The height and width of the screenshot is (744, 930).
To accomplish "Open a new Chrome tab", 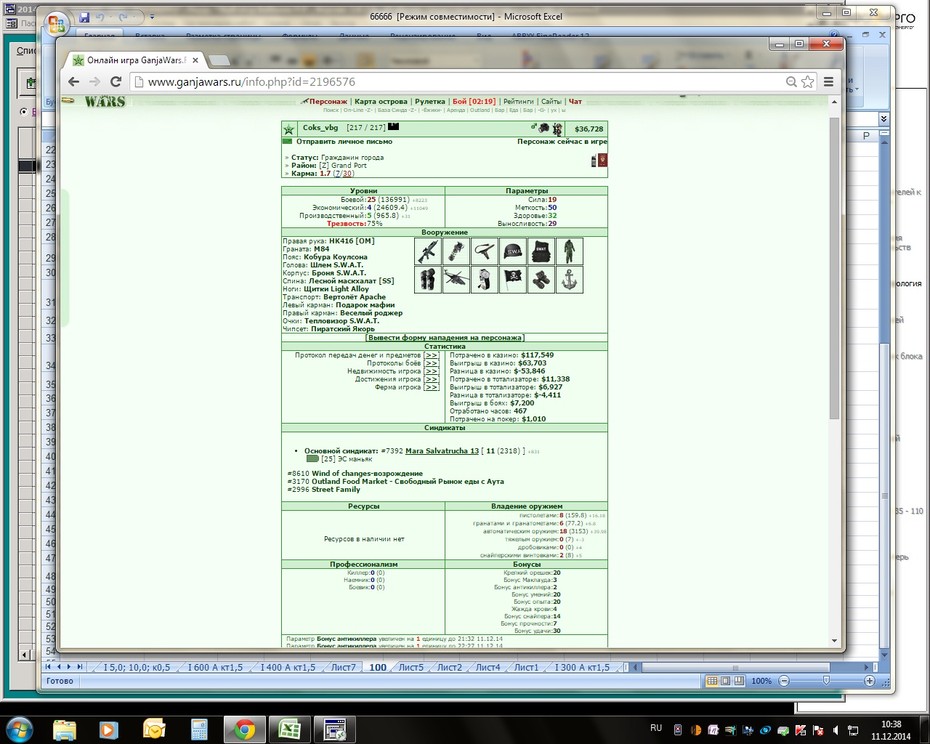I will pyautogui.click(x=219, y=60).
